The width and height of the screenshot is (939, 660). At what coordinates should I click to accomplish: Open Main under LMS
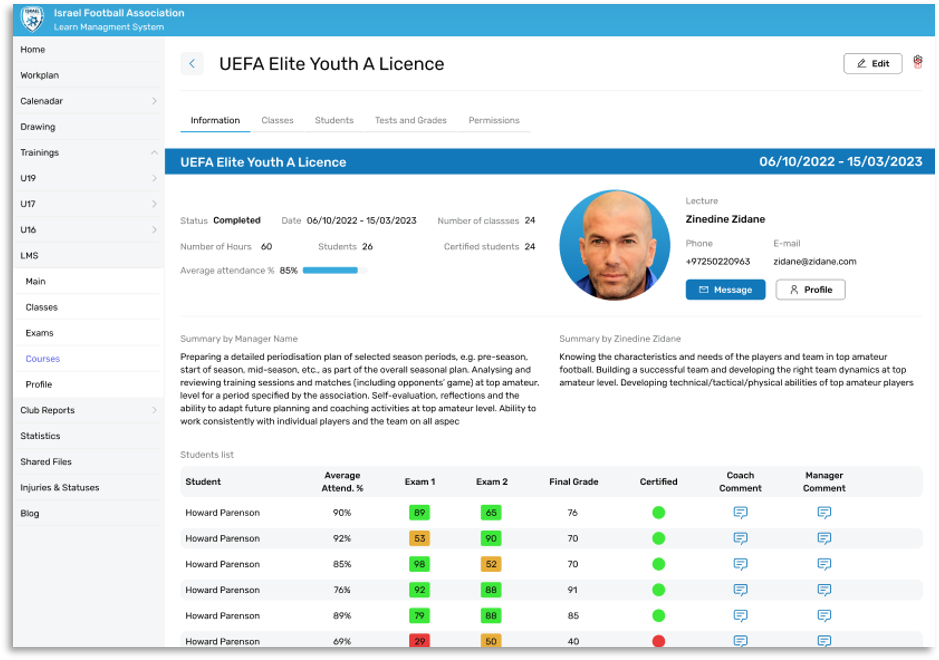point(35,281)
